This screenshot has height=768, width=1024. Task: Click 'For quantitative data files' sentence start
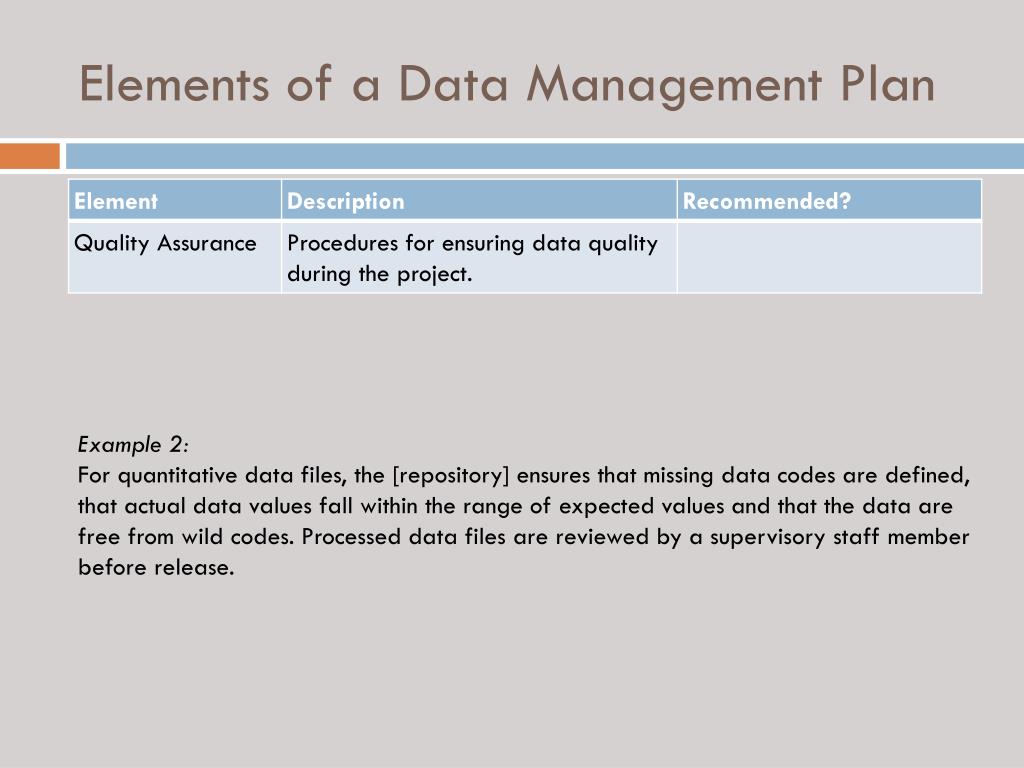point(211,475)
